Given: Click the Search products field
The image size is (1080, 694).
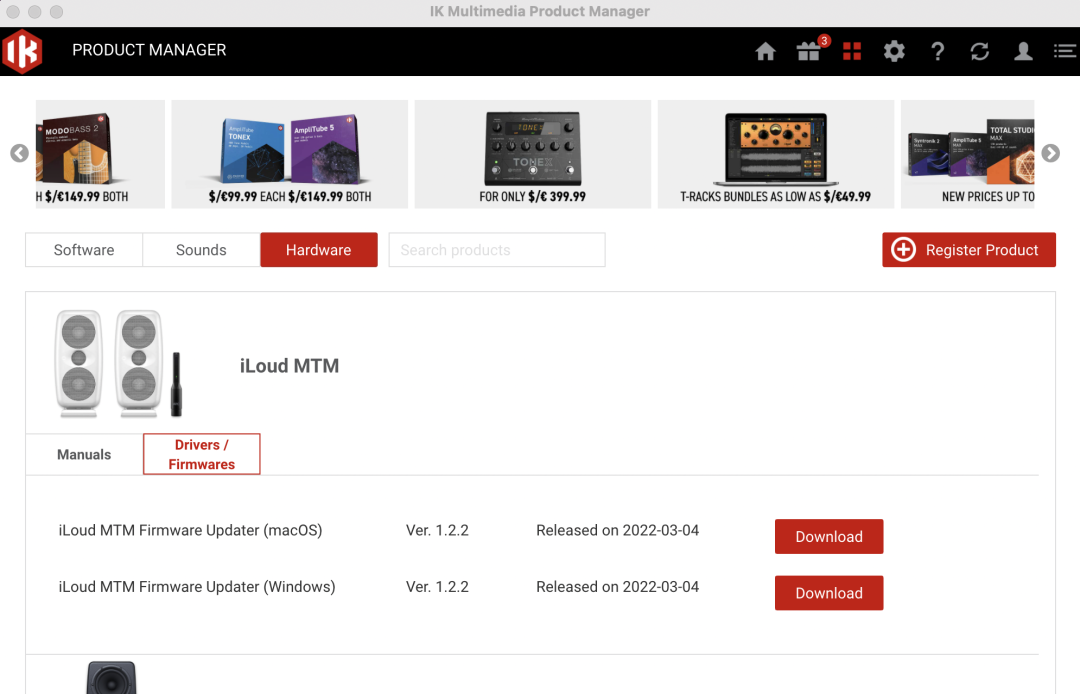Looking at the screenshot, I should [x=497, y=250].
